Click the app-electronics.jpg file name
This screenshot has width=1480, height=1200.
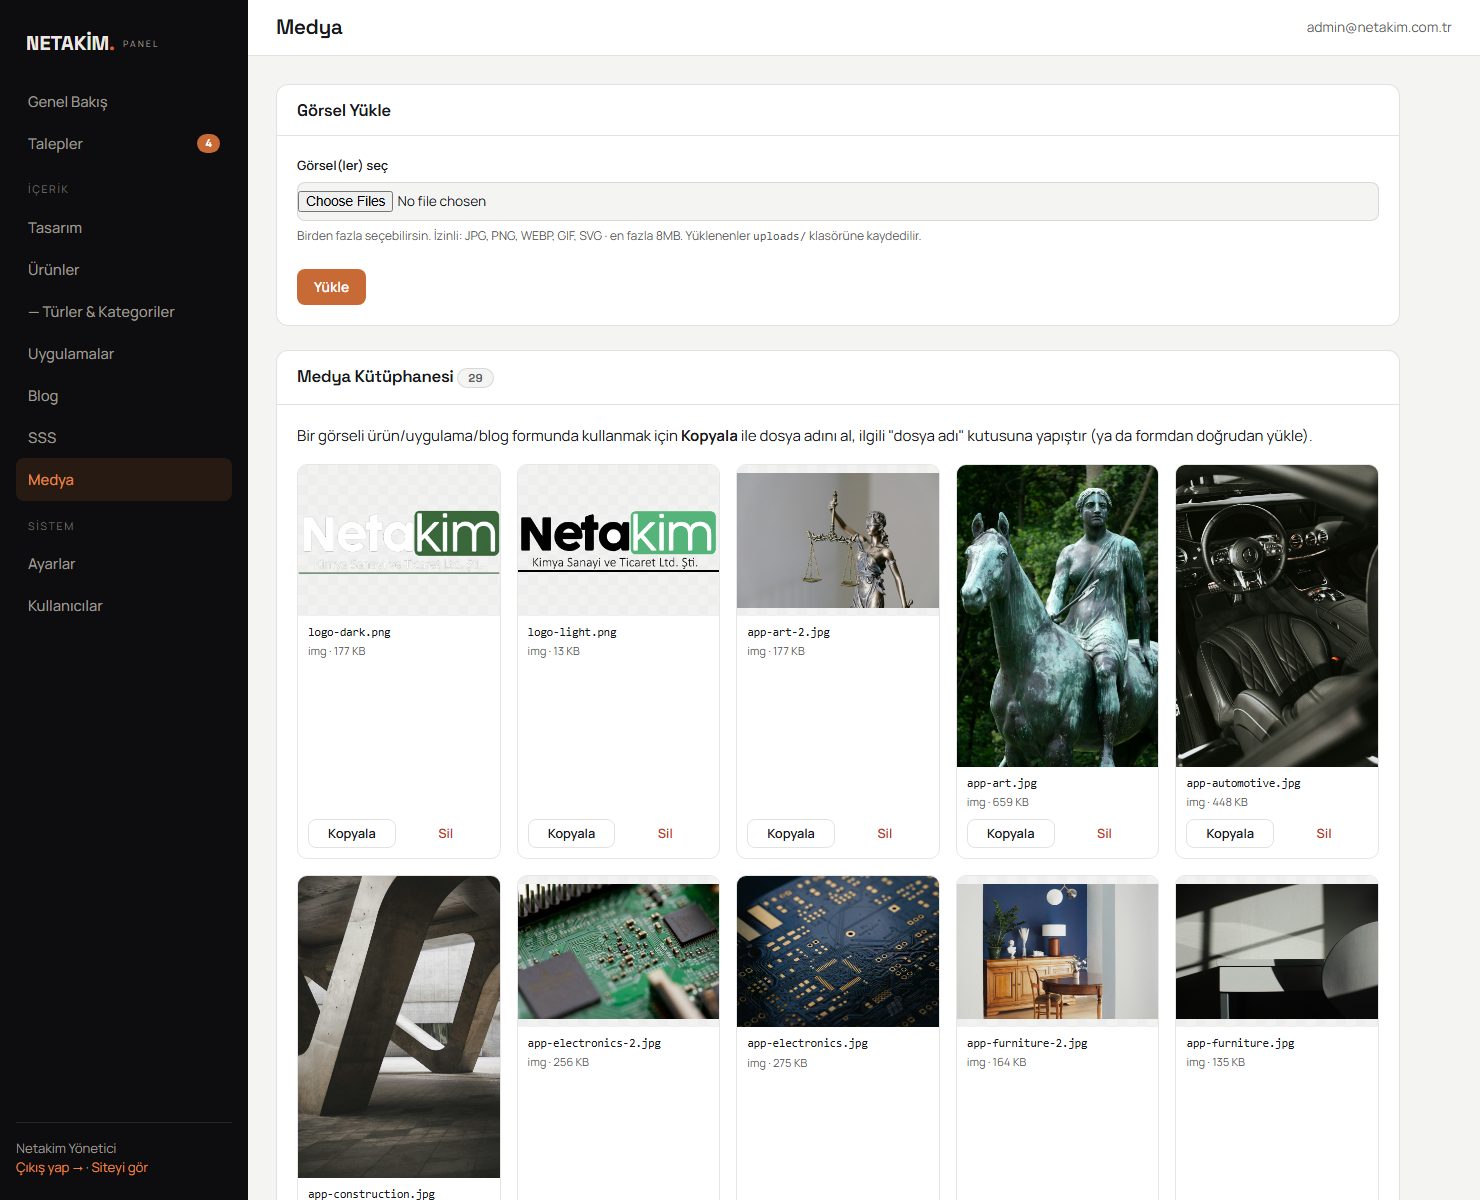click(807, 1043)
